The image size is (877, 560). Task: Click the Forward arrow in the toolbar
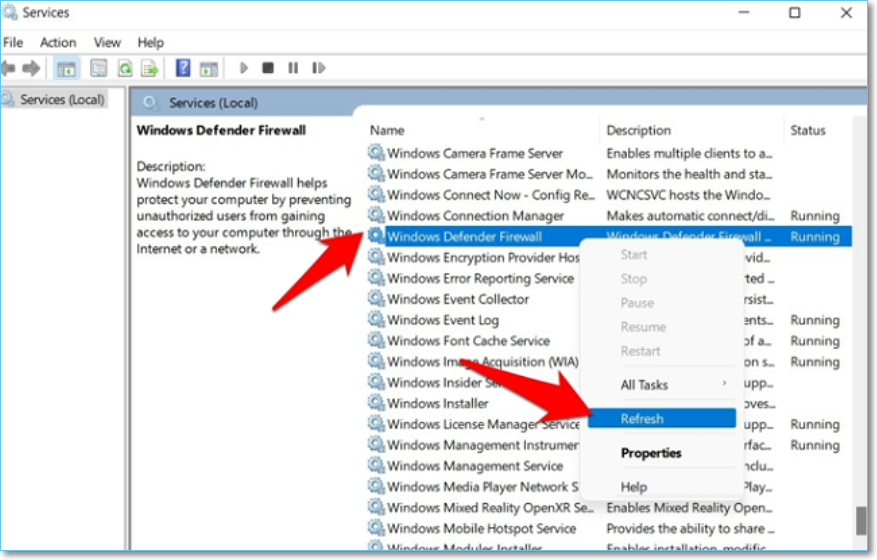tap(31, 68)
